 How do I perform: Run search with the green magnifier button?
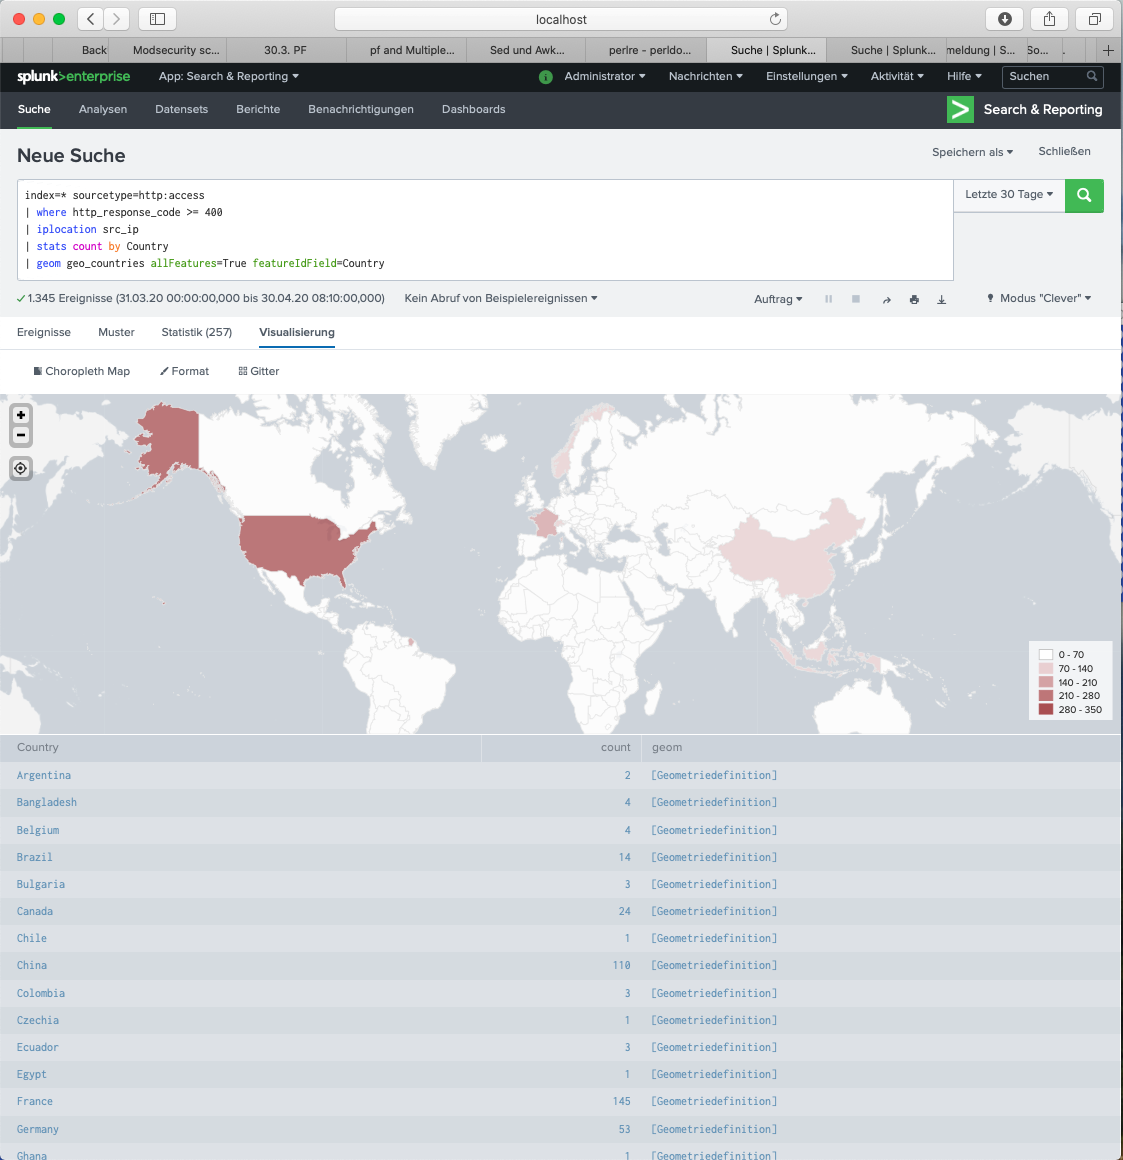(x=1084, y=196)
